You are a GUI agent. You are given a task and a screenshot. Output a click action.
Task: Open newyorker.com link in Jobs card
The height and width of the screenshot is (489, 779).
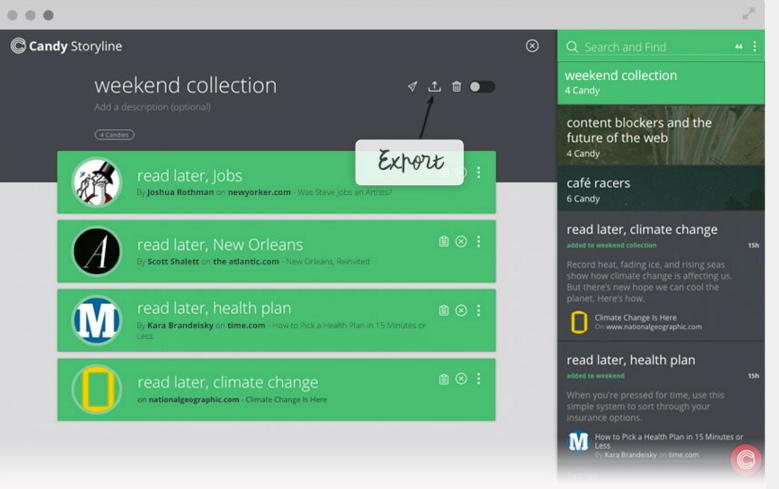click(259, 192)
